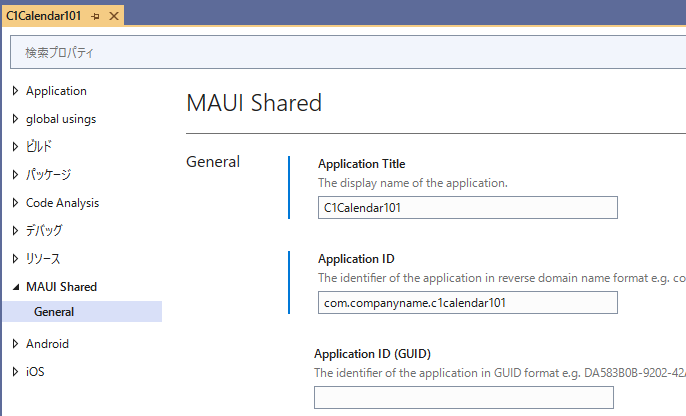Expand the ビルド category arrow
Viewport: 686px width, 416px height.
15,147
